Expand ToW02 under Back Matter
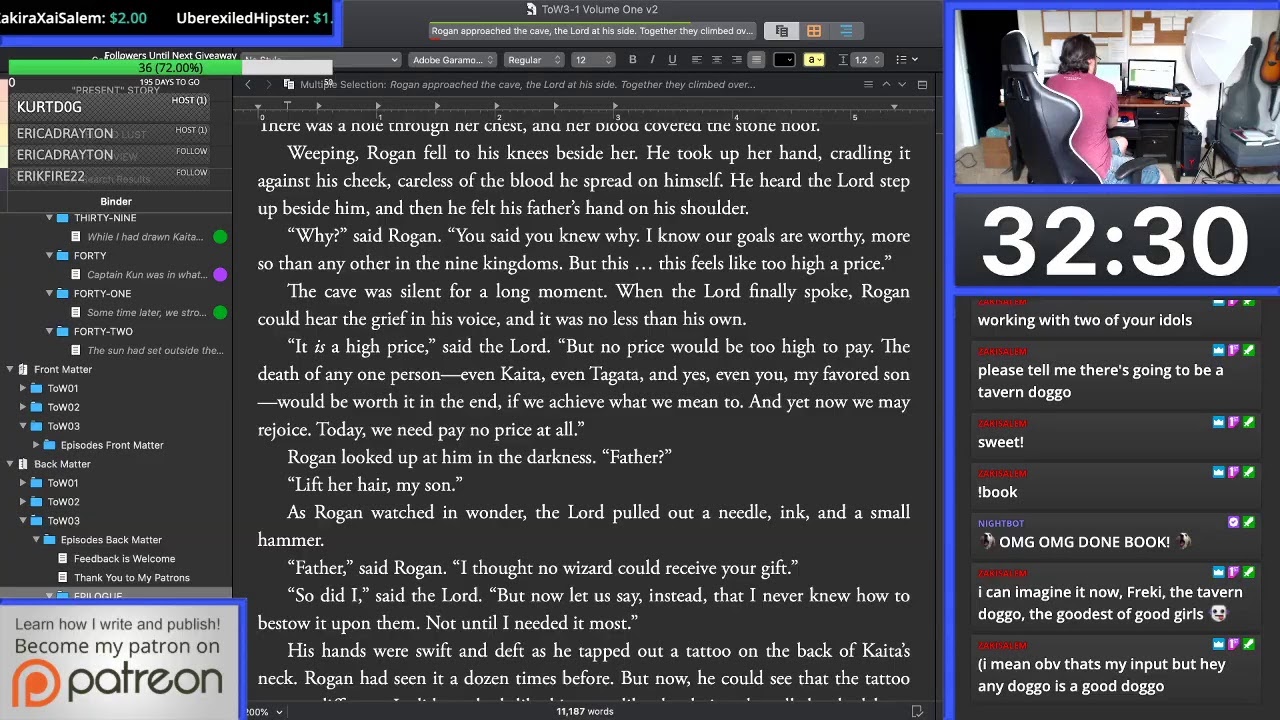1280x720 pixels. click(23, 503)
